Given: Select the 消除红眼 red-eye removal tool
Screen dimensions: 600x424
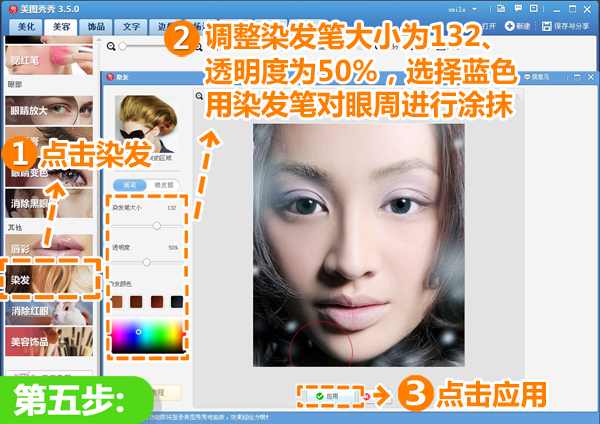Looking at the screenshot, I should 49,312.
